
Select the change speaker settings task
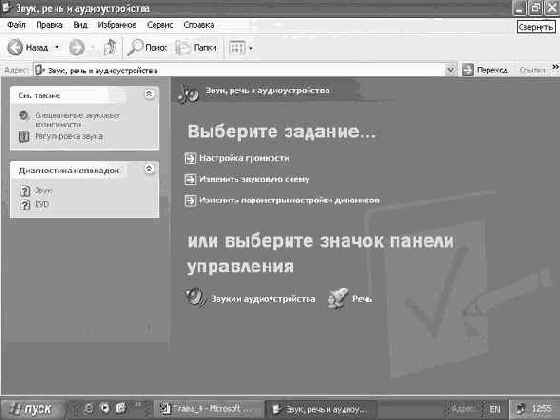click(289, 200)
